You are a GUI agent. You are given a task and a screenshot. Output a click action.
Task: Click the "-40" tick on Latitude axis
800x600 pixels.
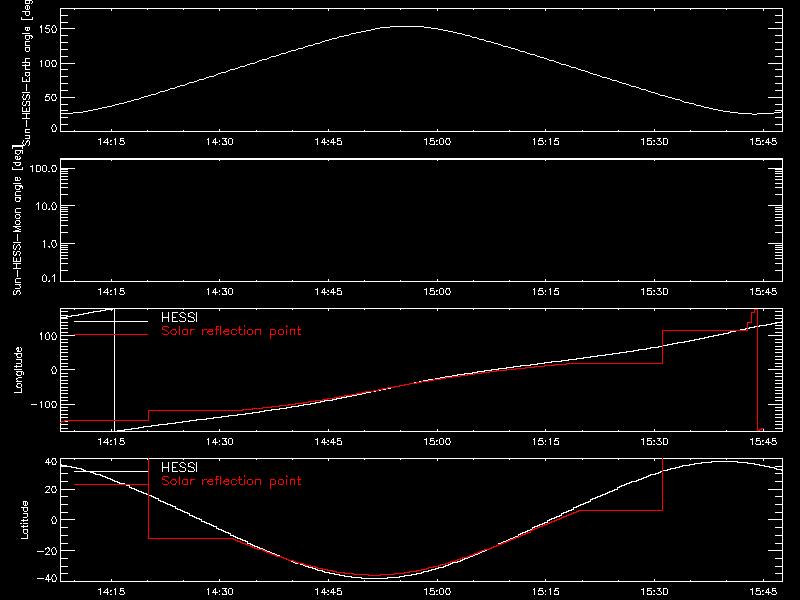pos(48,578)
